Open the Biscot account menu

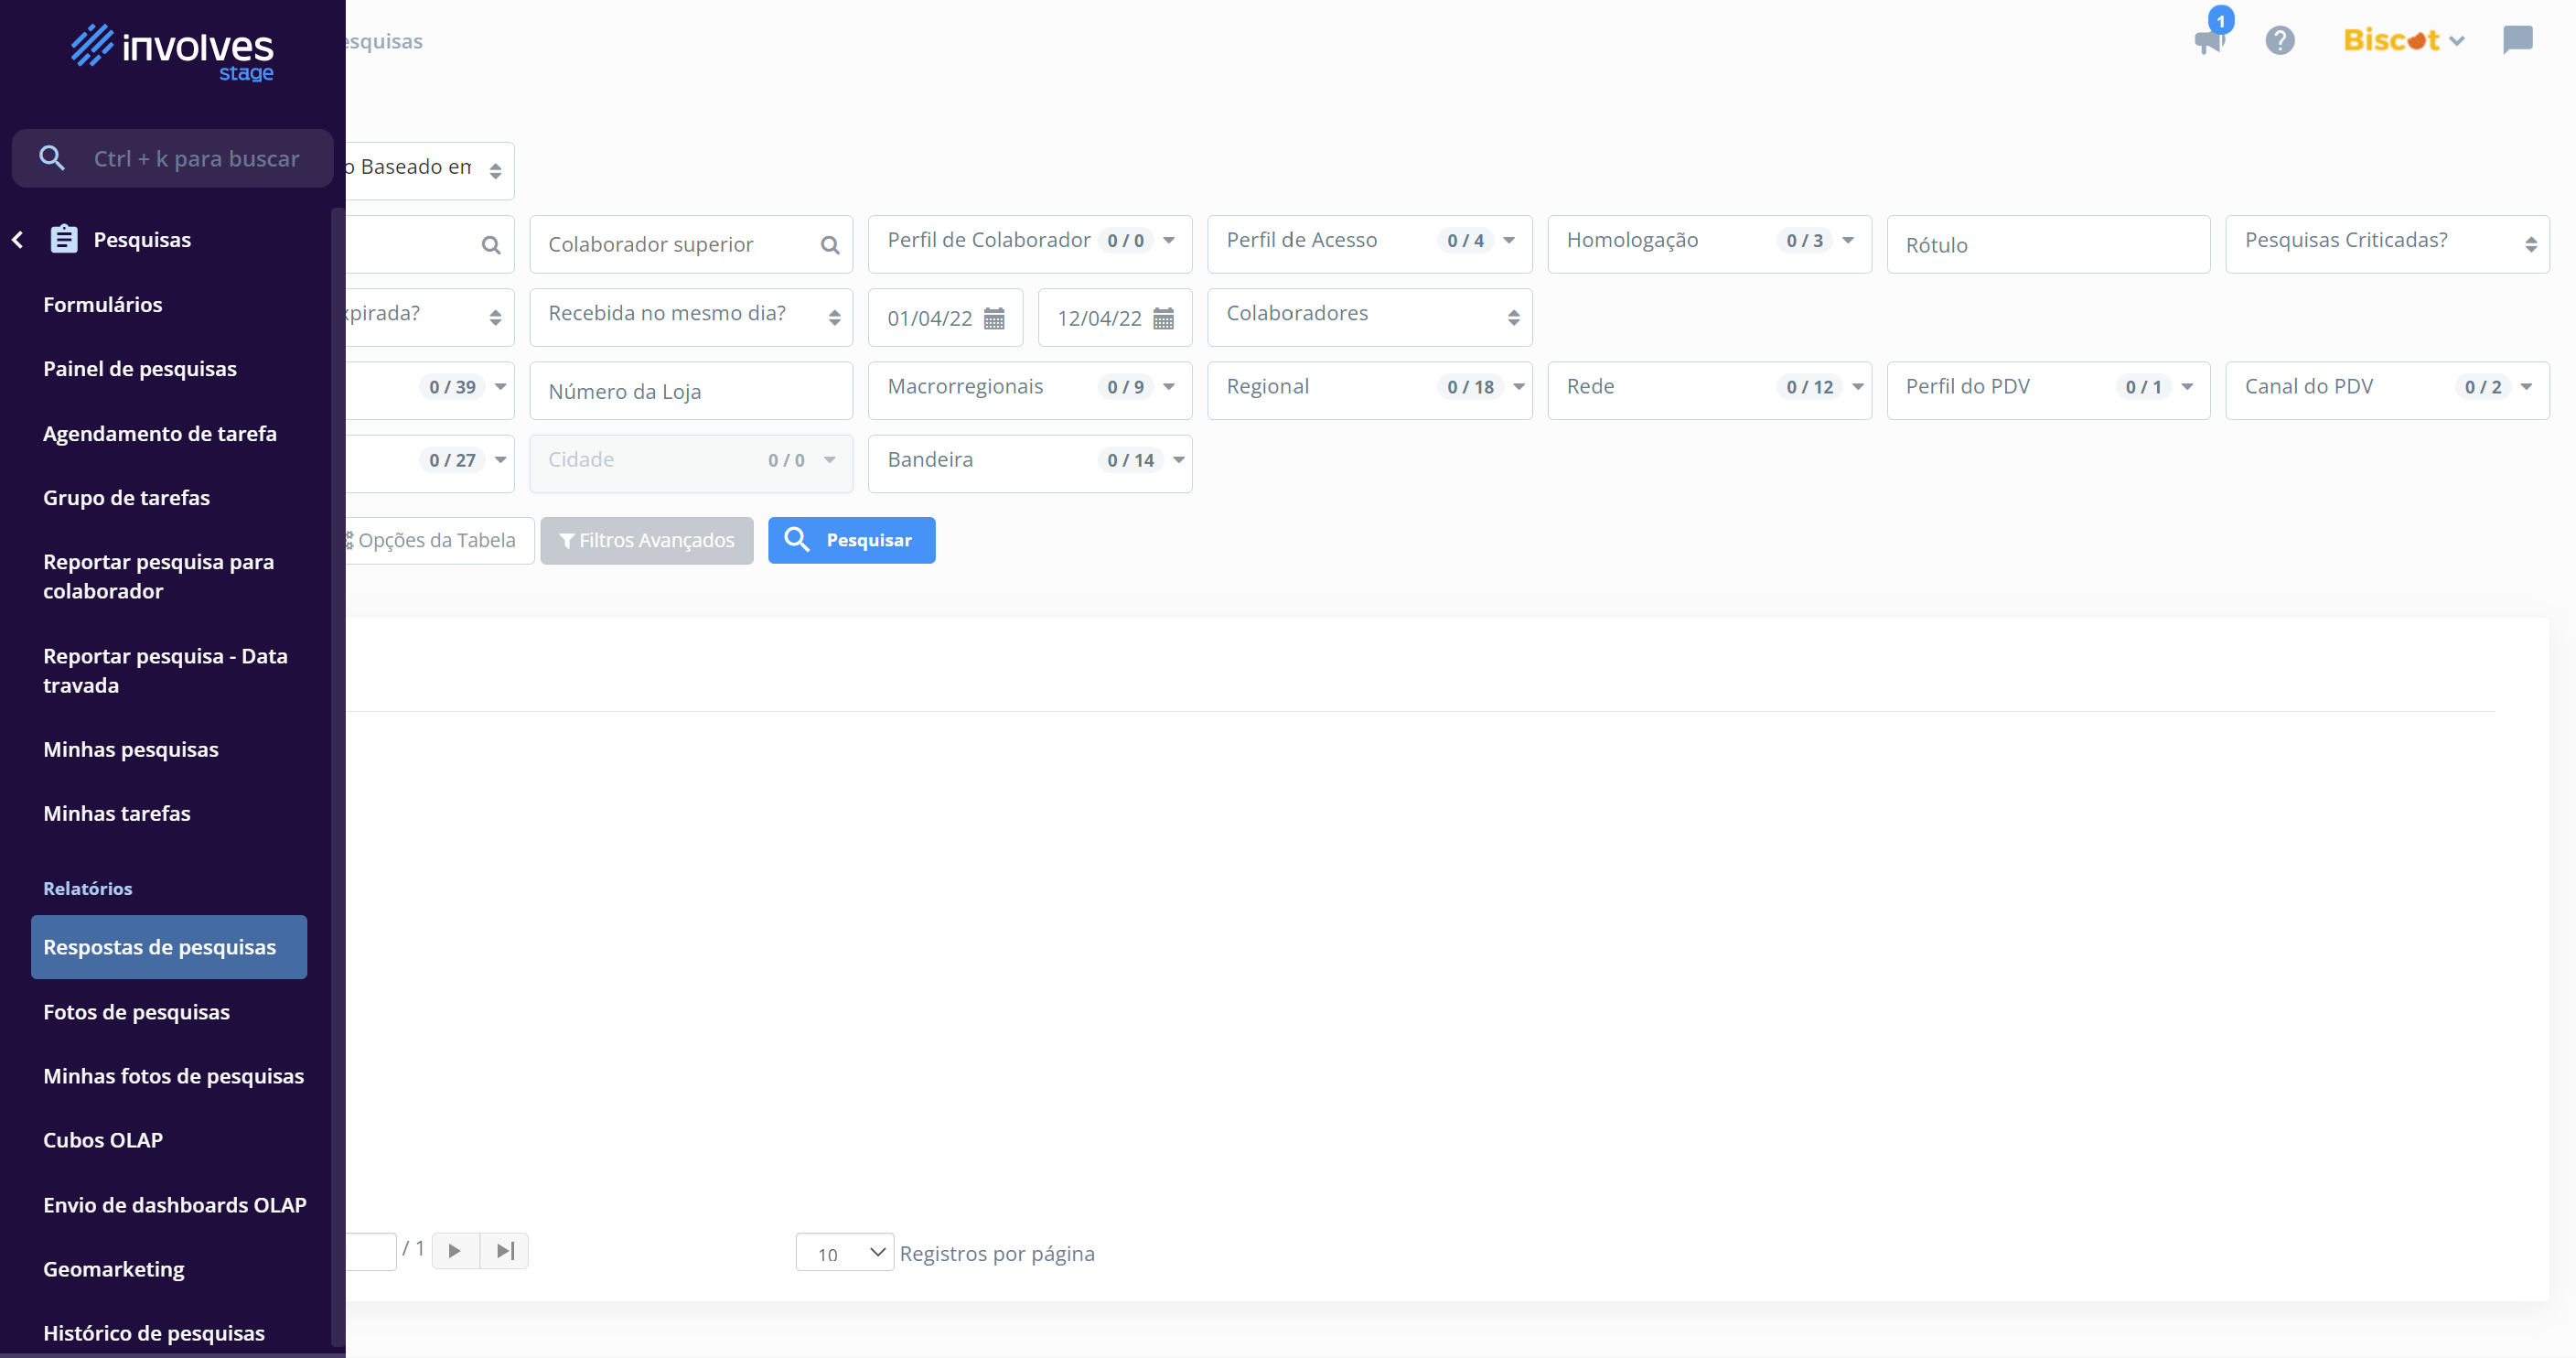(2402, 40)
